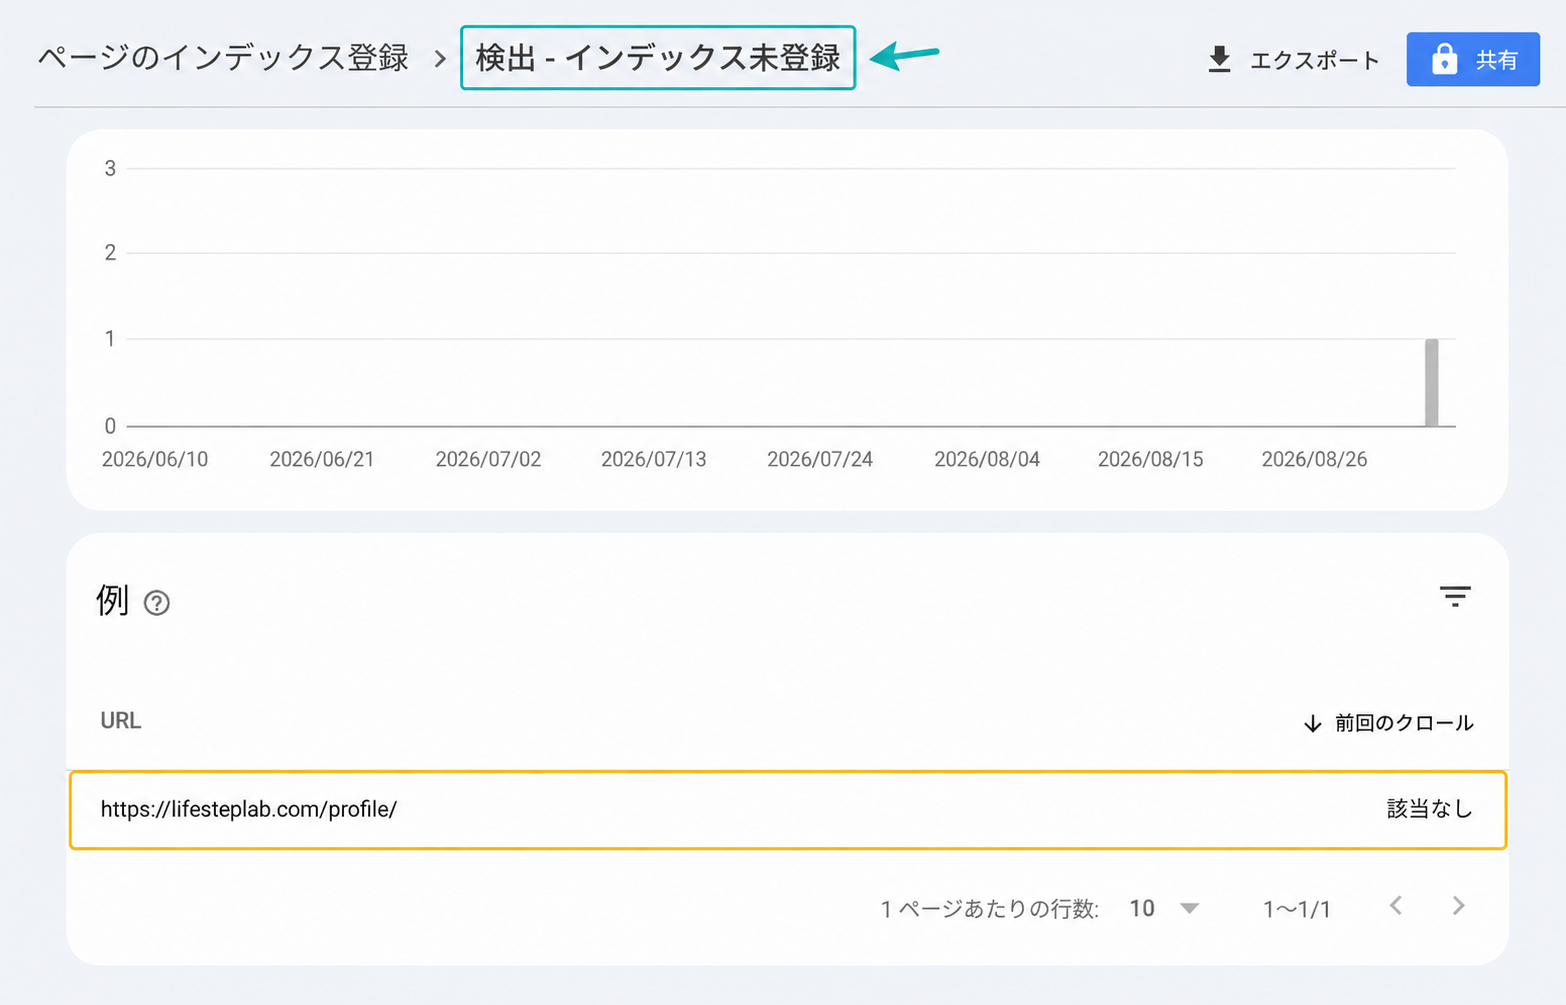1566x1005 pixels.
Task: Click the URL column header
Action: (x=121, y=721)
